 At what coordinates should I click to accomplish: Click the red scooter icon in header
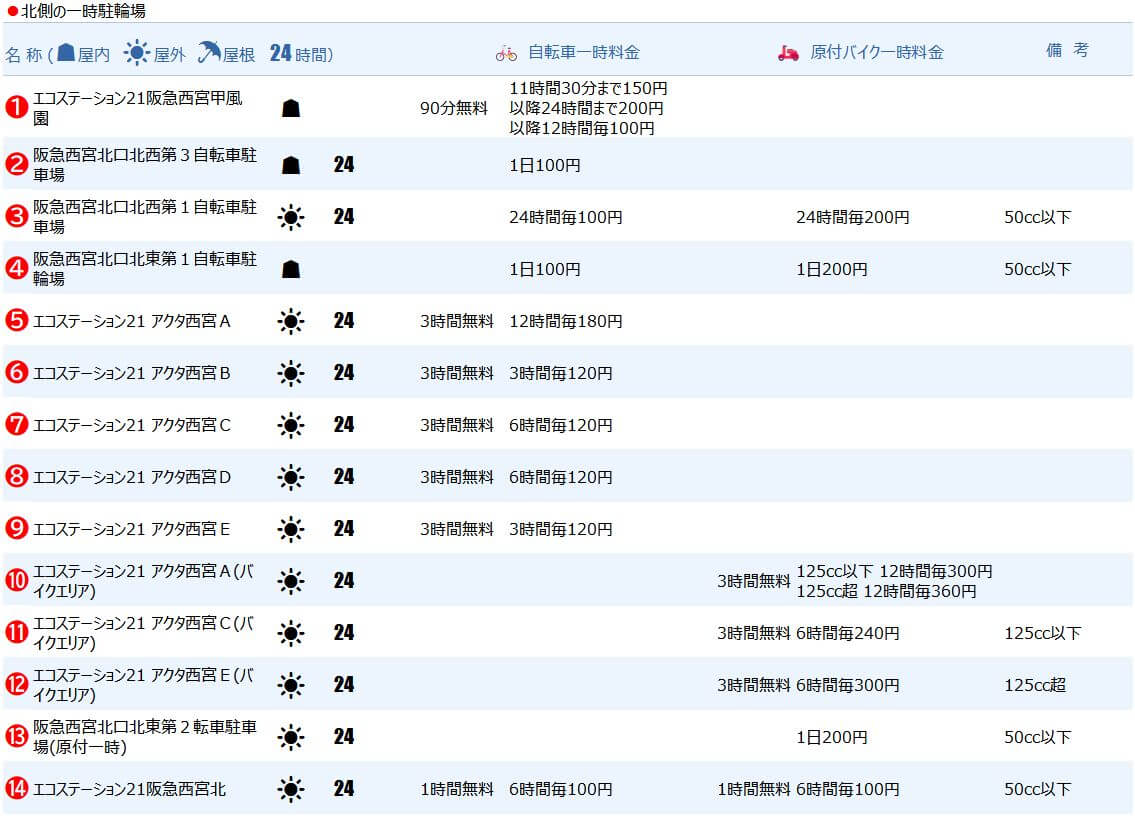788,53
